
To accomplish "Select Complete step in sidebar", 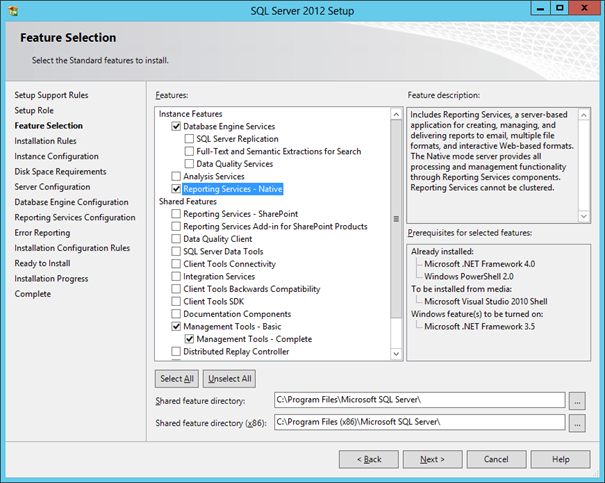I will 32,294.
